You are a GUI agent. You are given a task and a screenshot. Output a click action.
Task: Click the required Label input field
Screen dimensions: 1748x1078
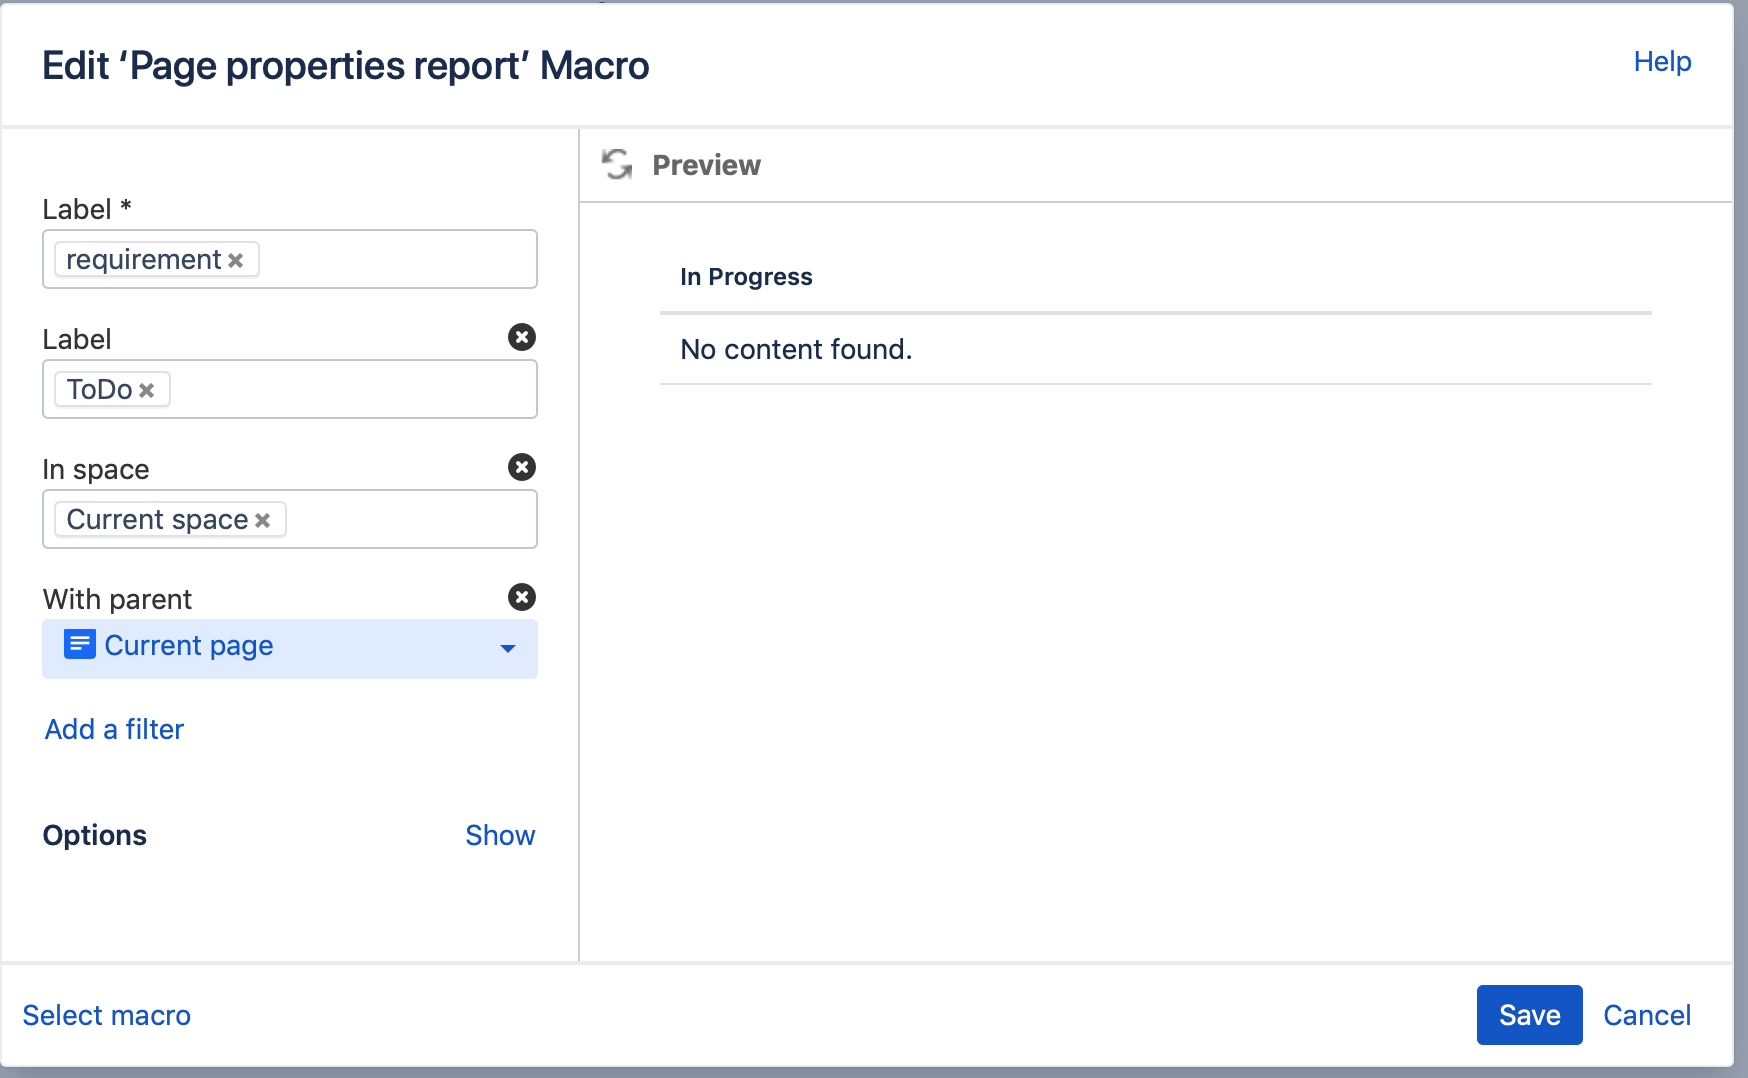click(x=400, y=259)
